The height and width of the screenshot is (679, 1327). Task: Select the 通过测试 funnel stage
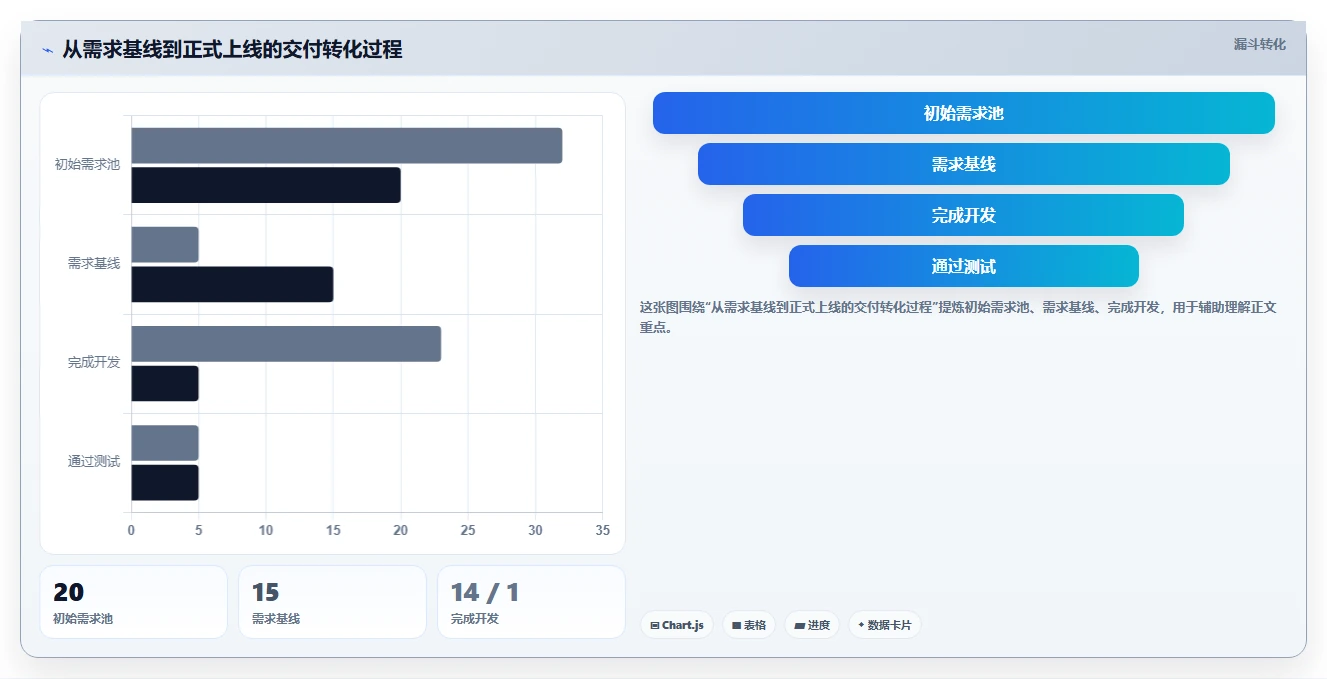point(964,266)
